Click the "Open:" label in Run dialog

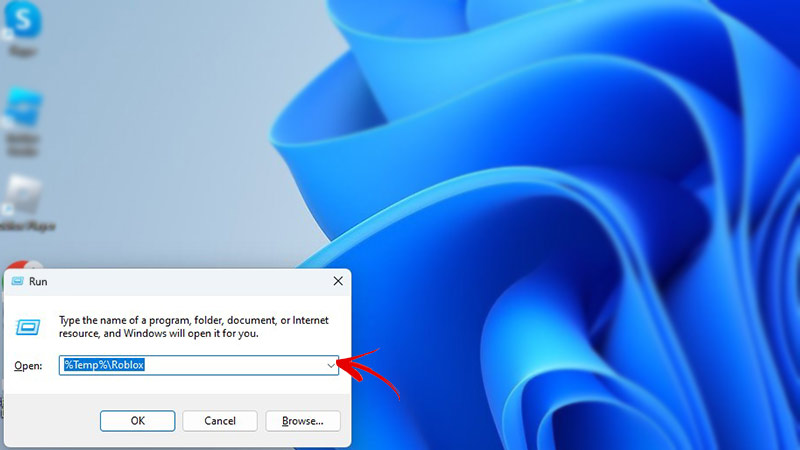28,366
